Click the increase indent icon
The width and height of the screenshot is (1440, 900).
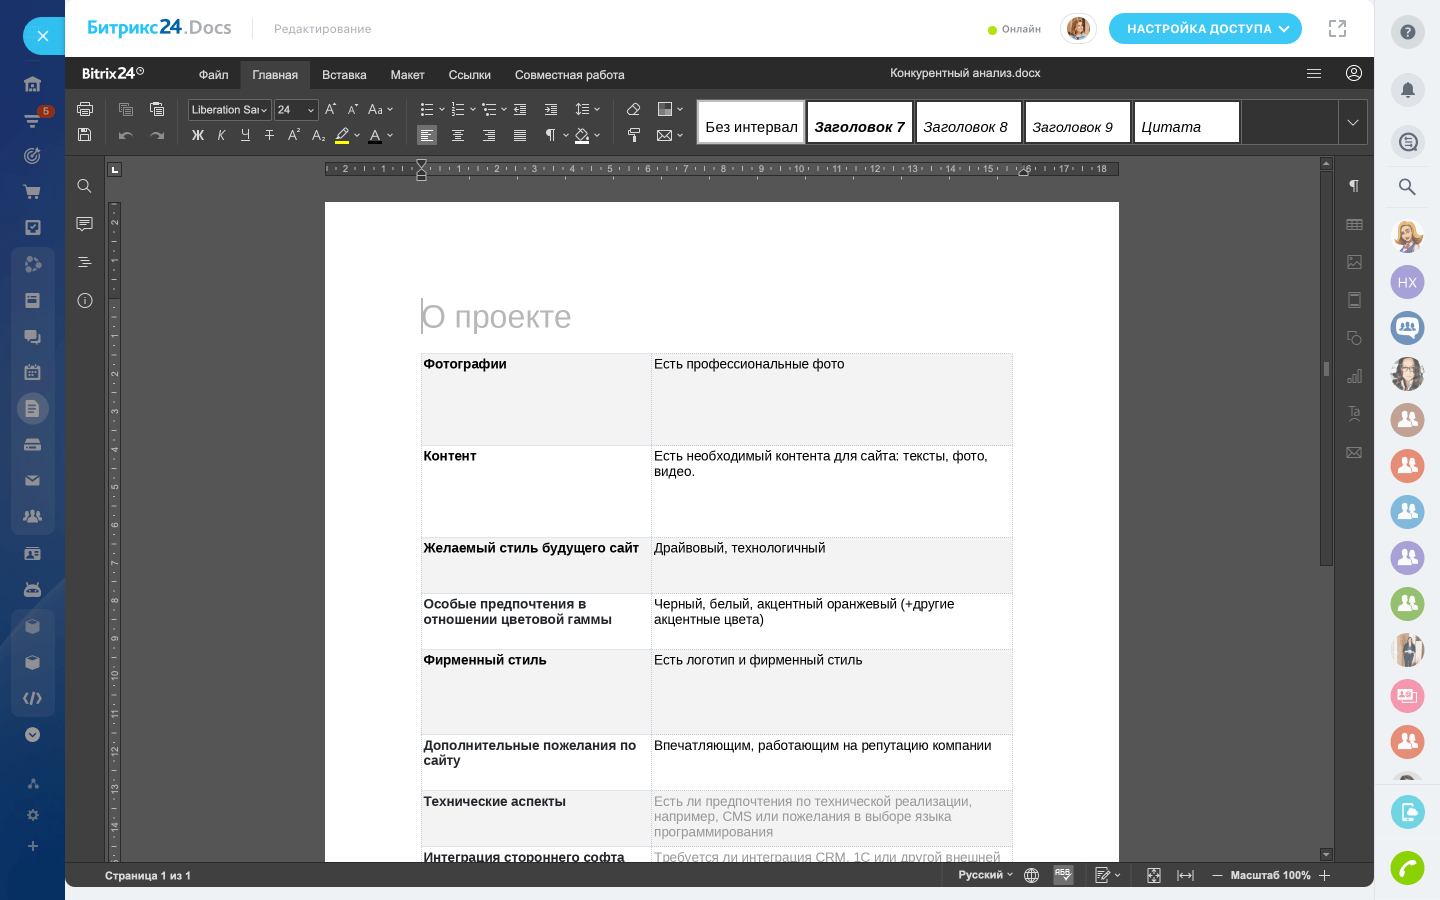[551, 109]
